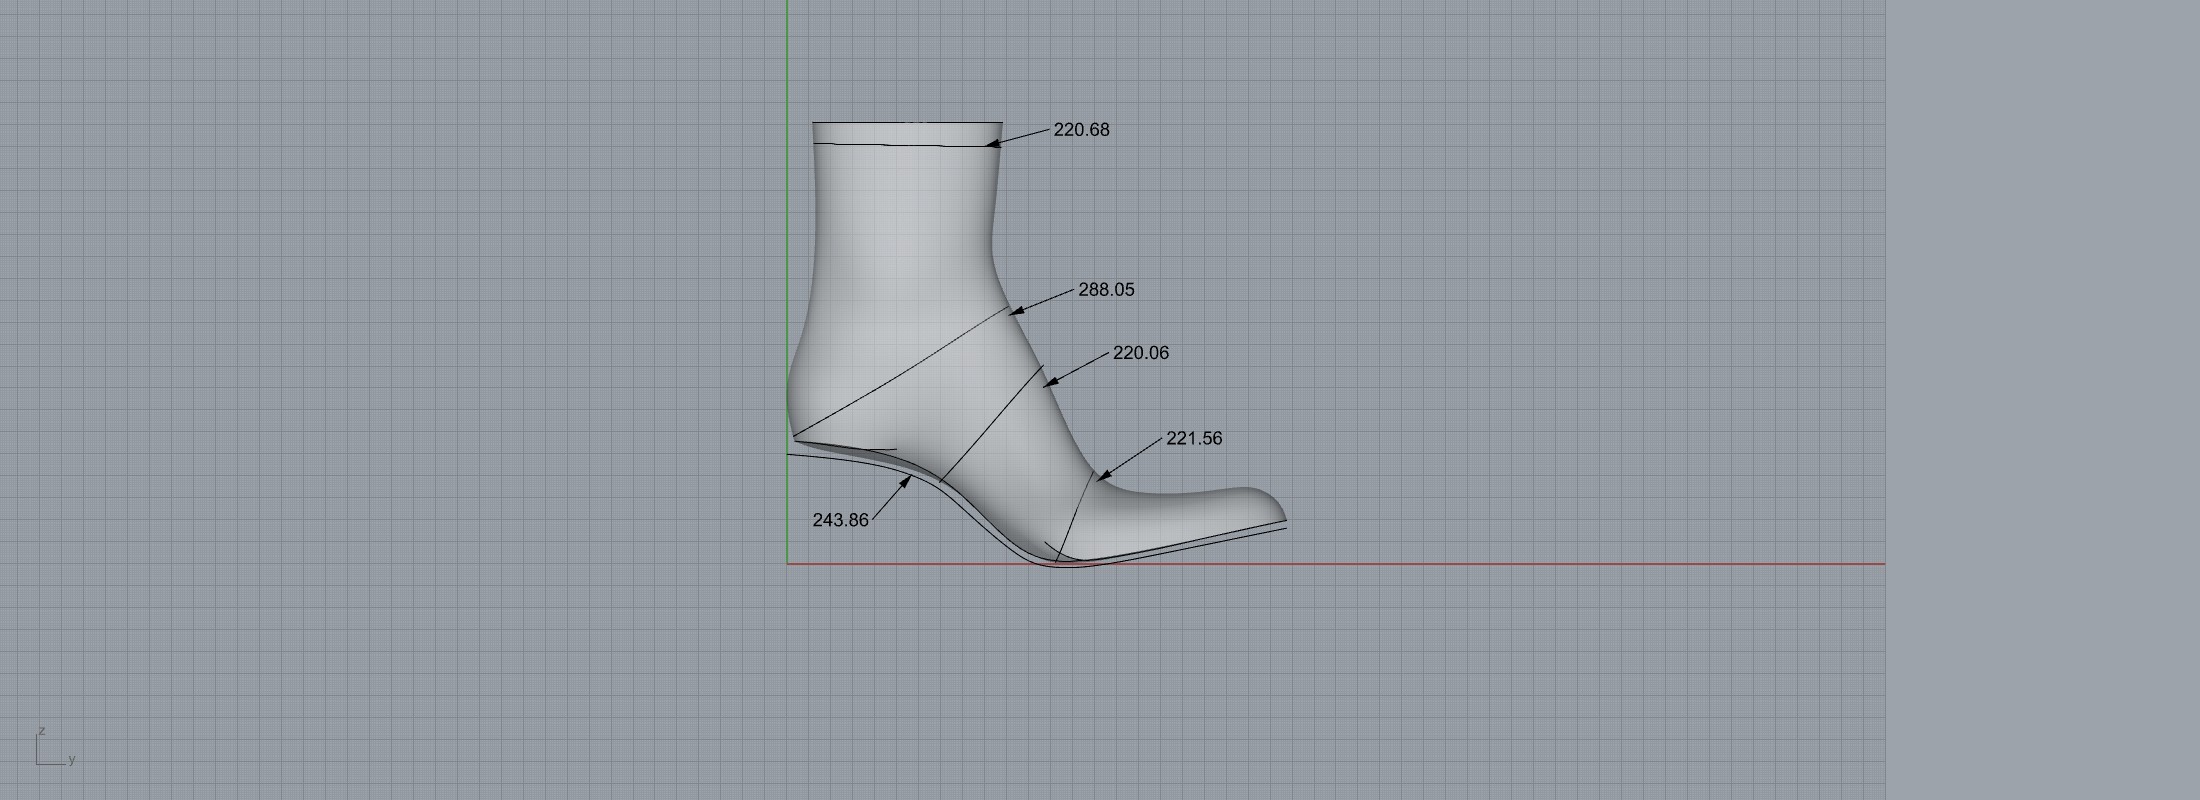Select the arrowhead of the 220.06 leader

[1049, 382]
